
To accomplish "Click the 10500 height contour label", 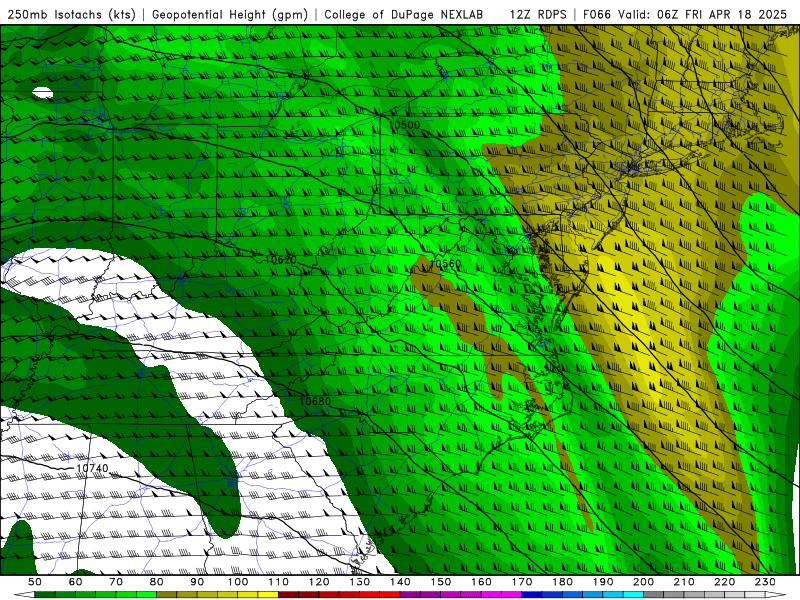I will tap(405, 125).
